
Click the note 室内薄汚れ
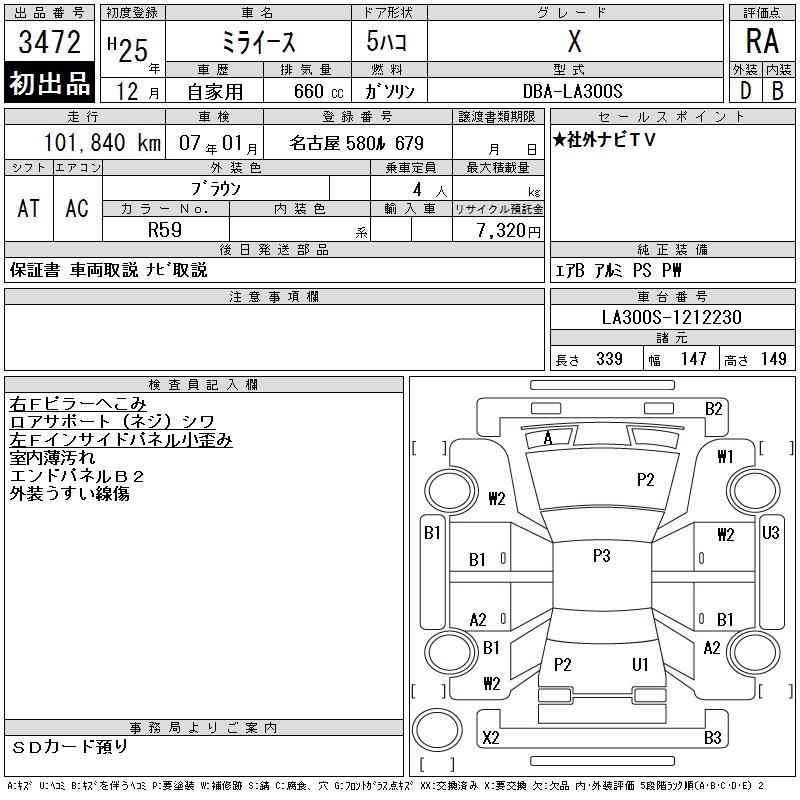pos(52,457)
